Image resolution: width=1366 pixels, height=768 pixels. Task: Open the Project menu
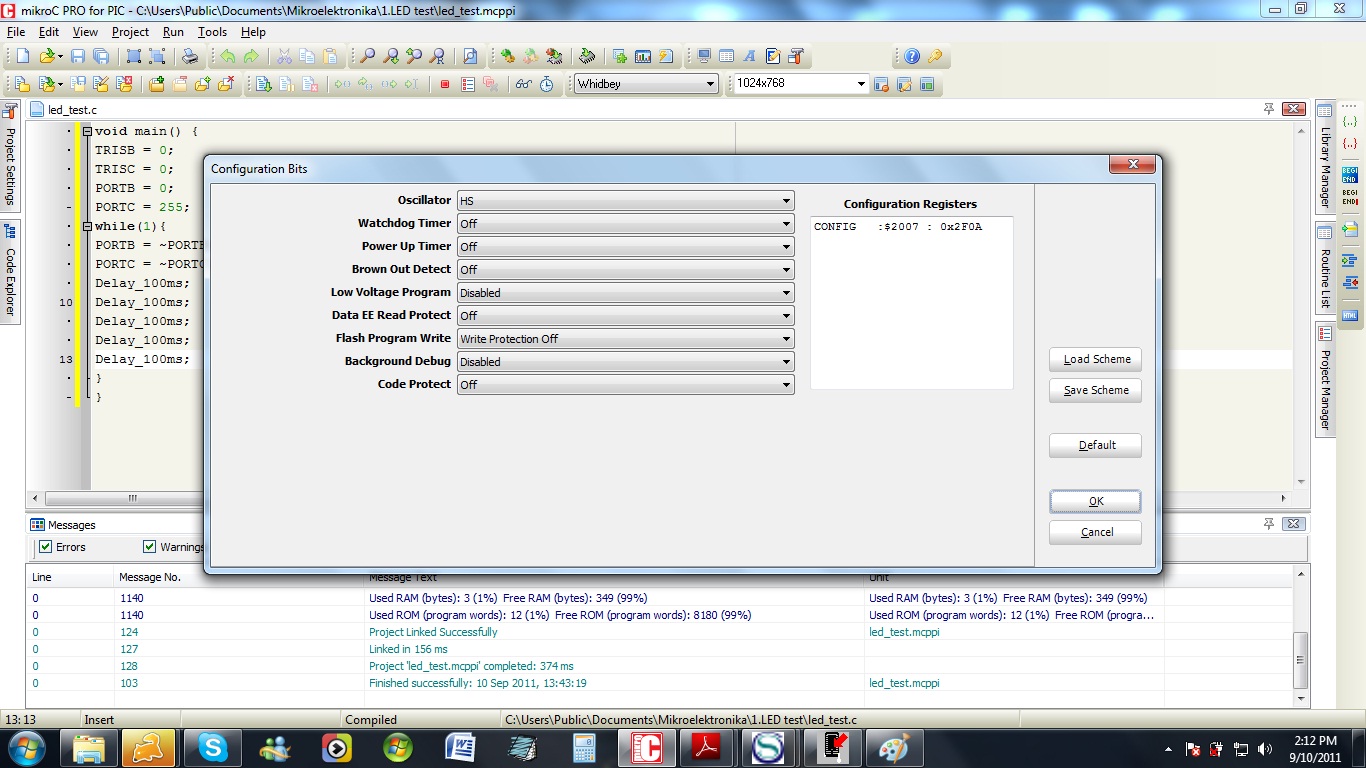[130, 32]
